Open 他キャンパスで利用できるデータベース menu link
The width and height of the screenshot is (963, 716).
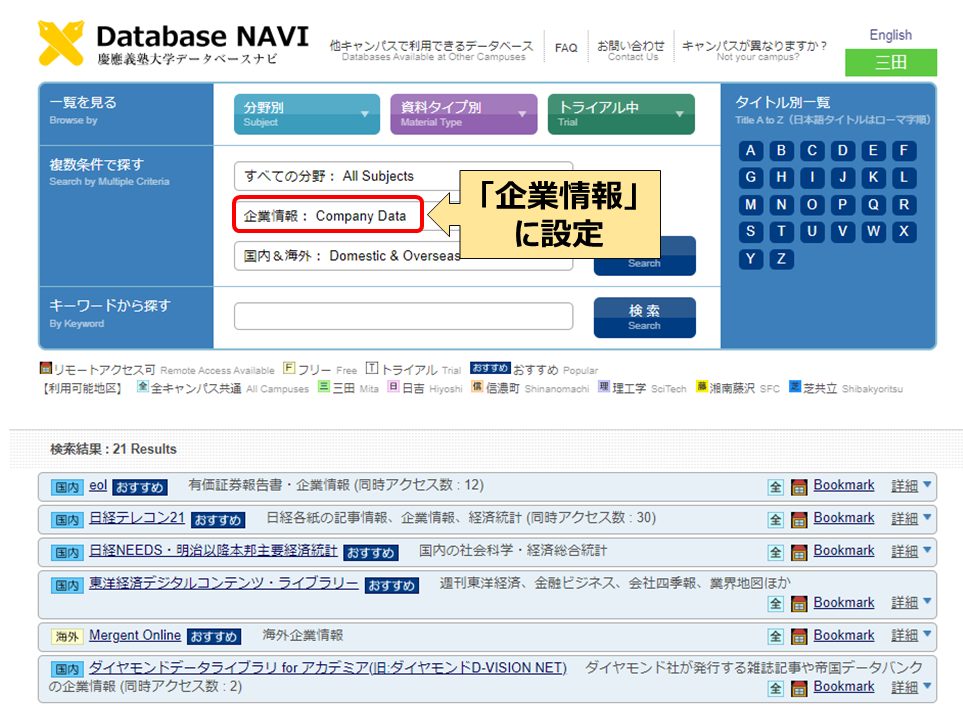point(432,50)
